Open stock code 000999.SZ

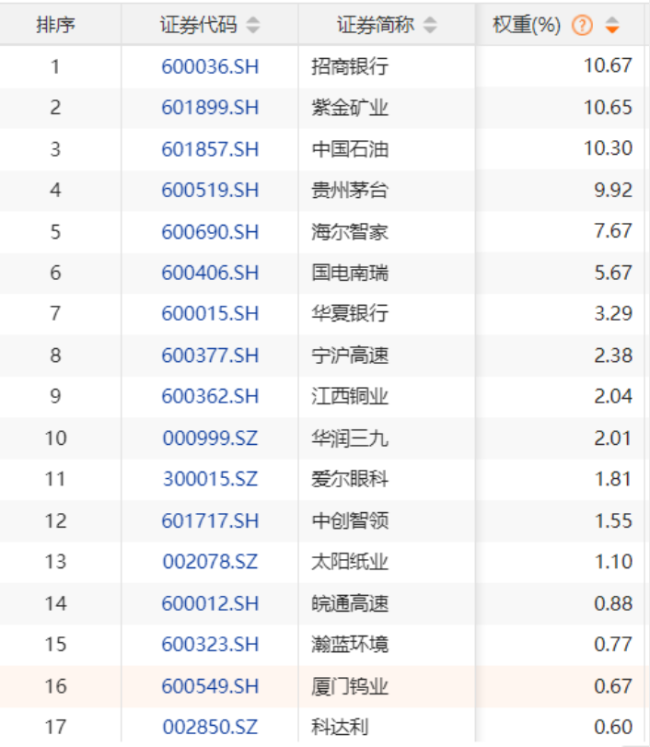210,438
